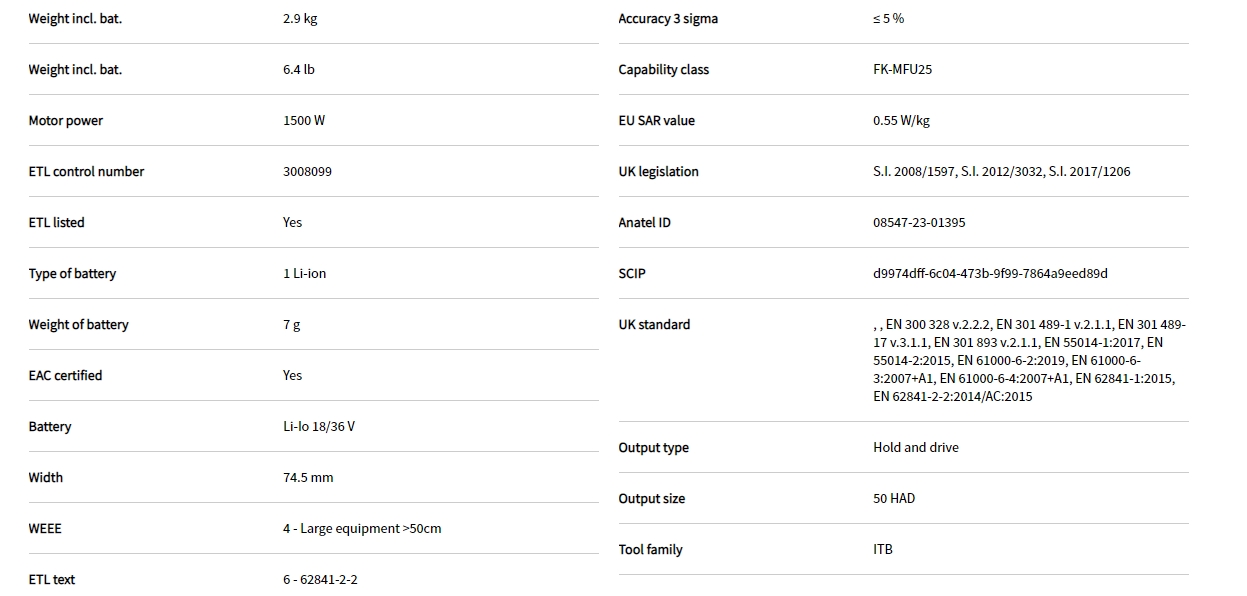Click the Weight of battery 7 g value
This screenshot has width=1247, height=596.
point(291,325)
